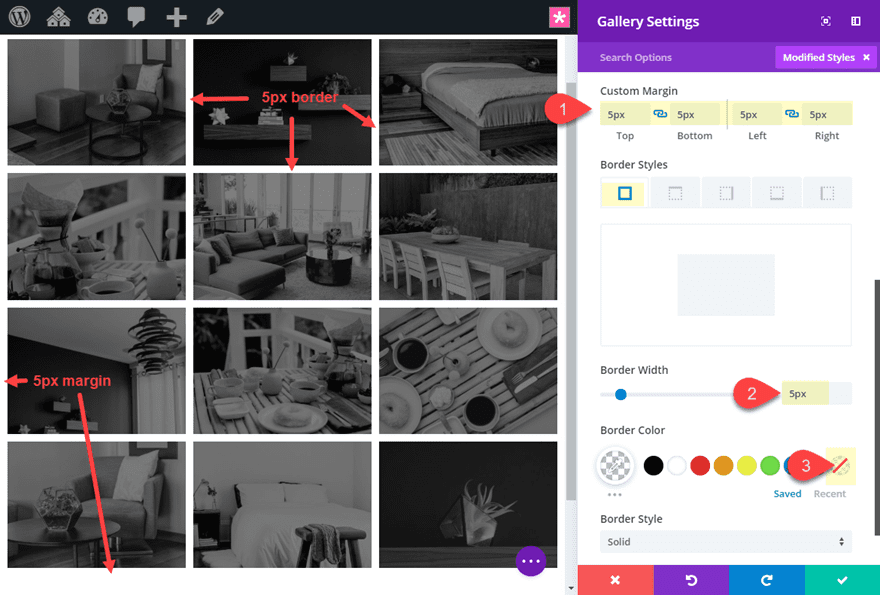Expand the gallery options with purple ellipsis button
The width and height of the screenshot is (880, 595).
(531, 561)
